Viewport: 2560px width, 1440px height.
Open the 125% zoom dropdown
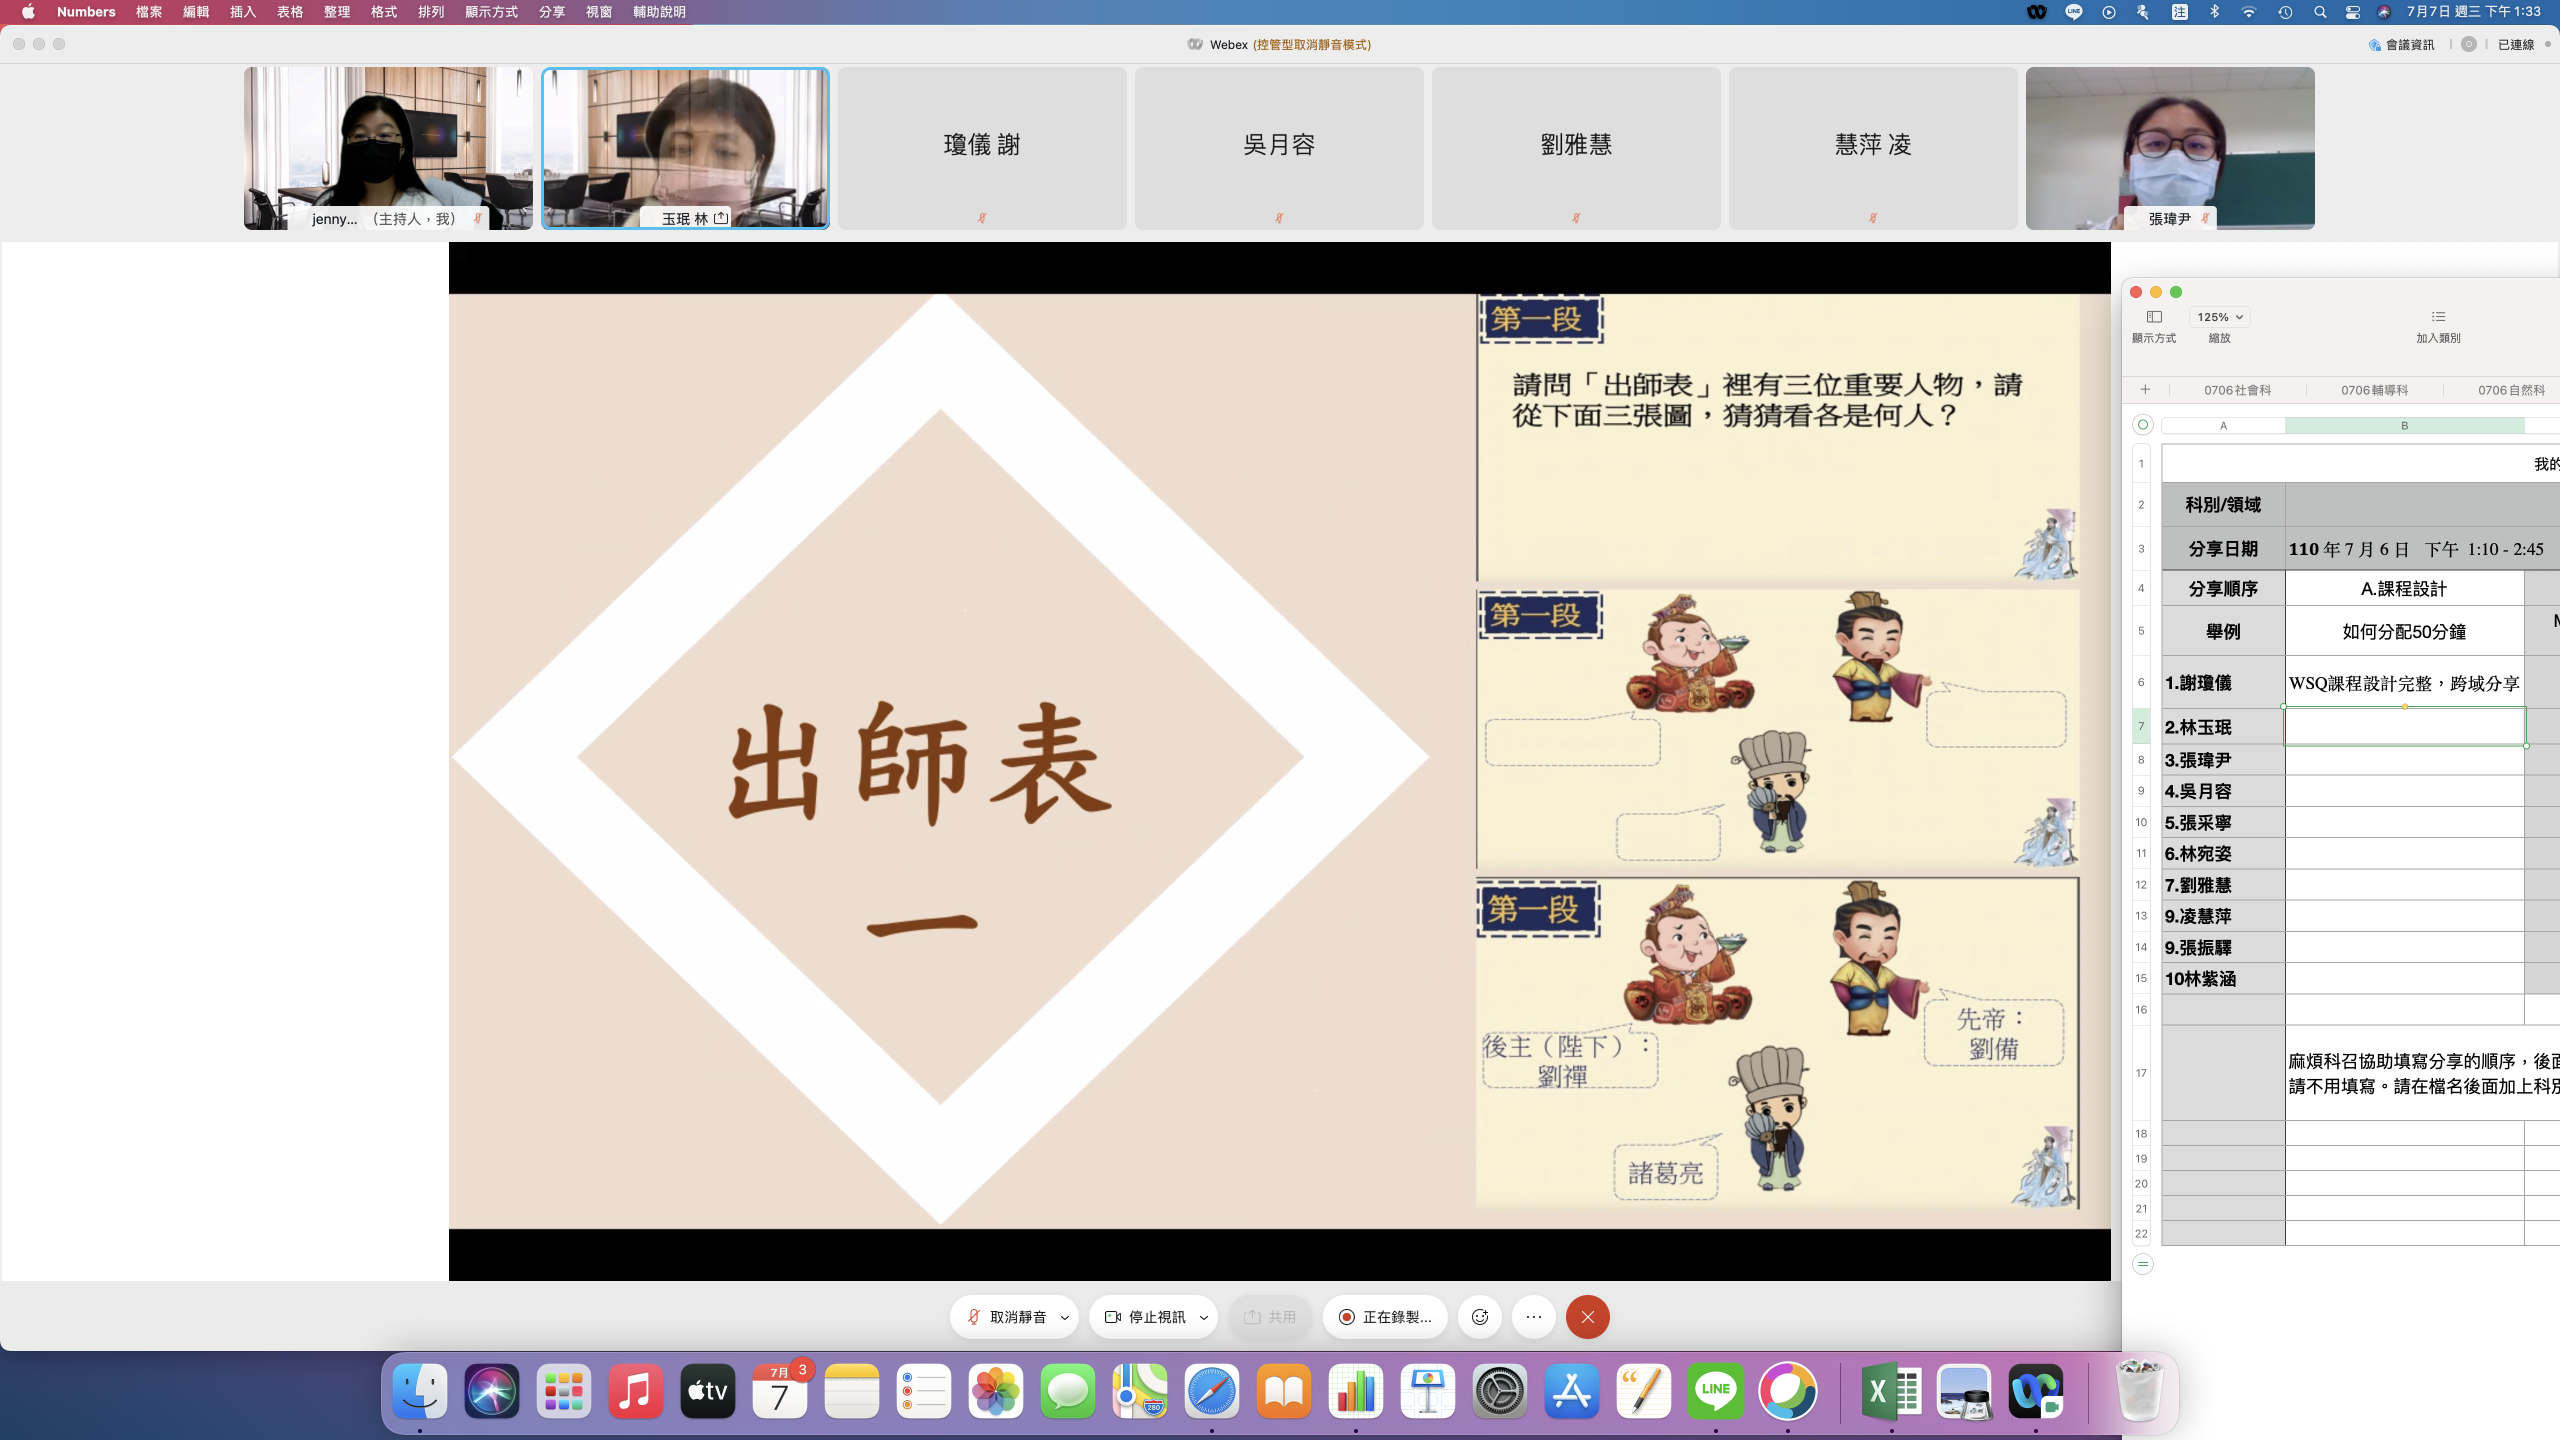click(2219, 317)
